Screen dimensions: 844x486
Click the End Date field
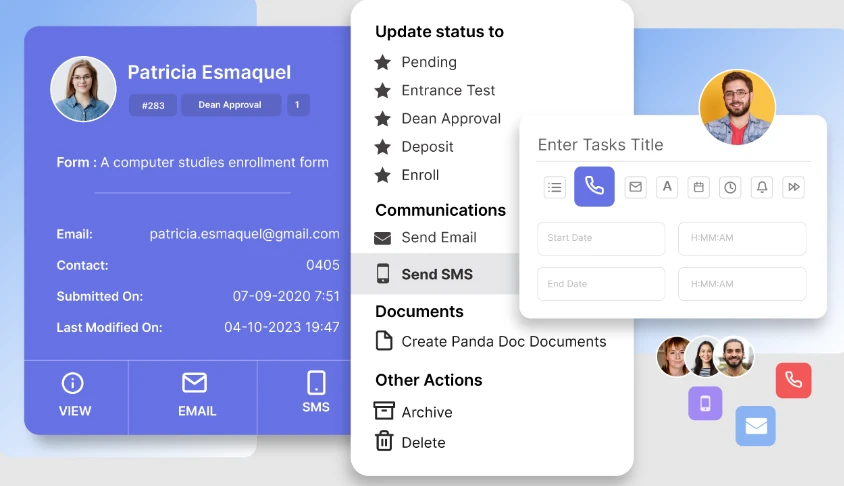tap(601, 284)
